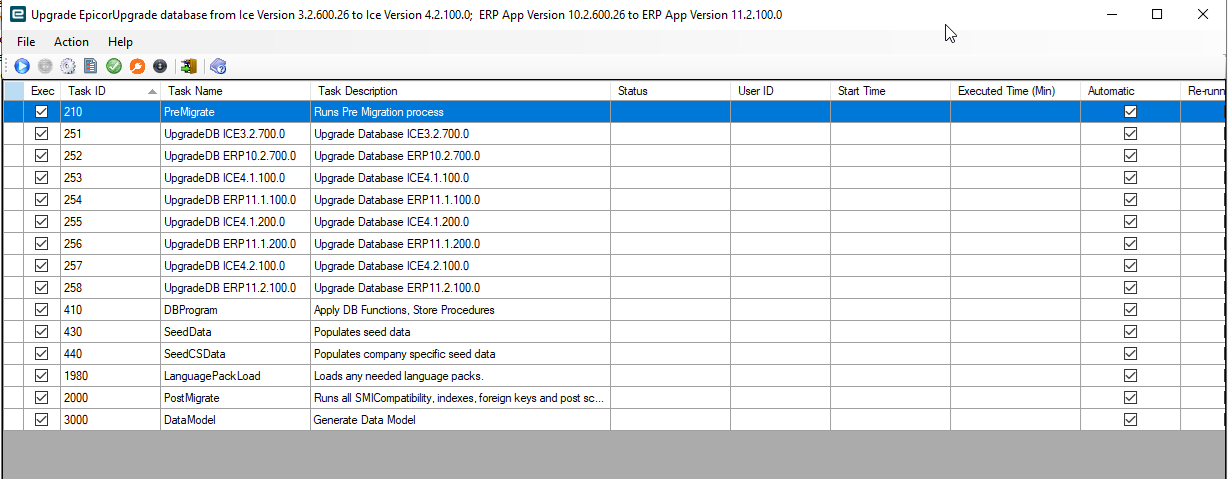Viewport: 1230px width, 479px height.
Task: Click 'Runs Pre Migration process' description
Action: point(460,112)
